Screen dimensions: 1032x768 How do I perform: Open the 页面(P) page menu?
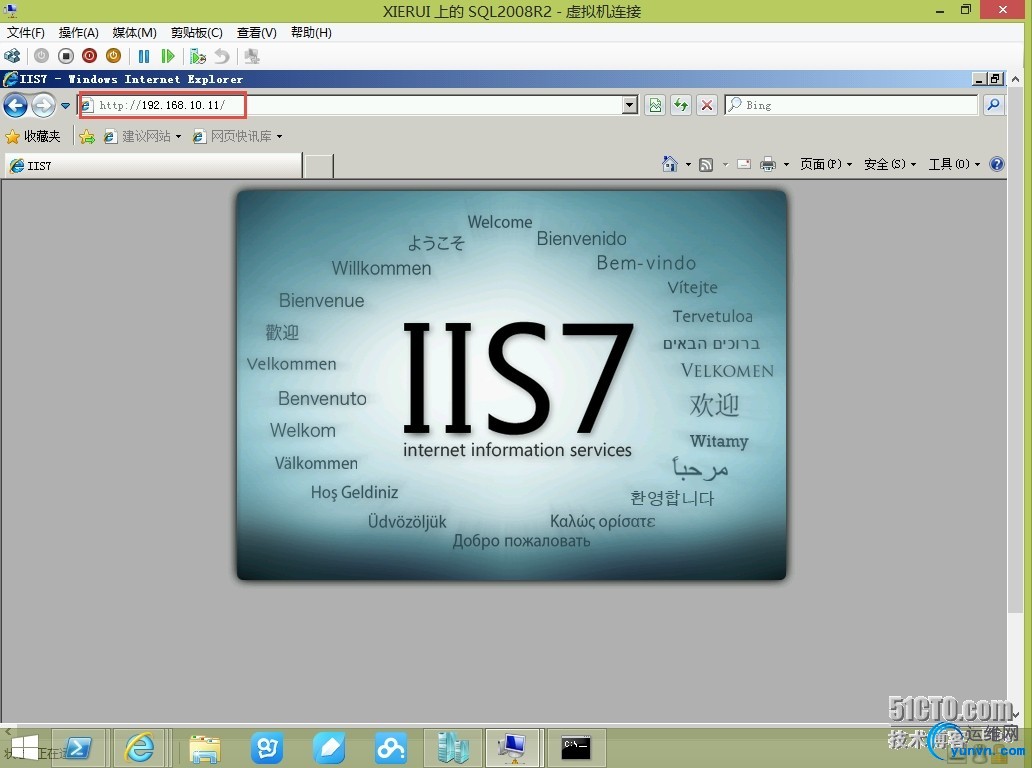click(826, 164)
